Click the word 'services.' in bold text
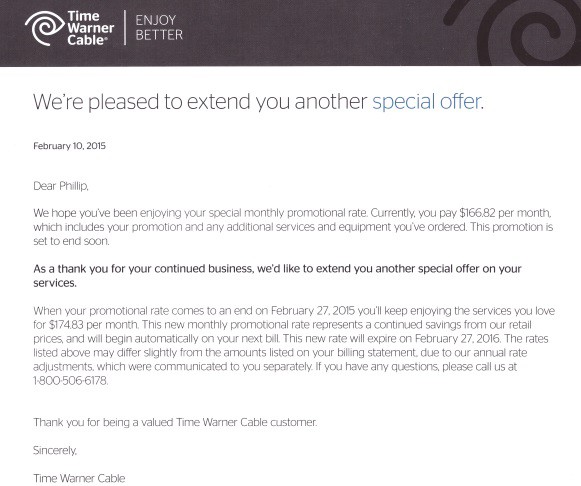This screenshot has height=486, width=581. click(55, 283)
